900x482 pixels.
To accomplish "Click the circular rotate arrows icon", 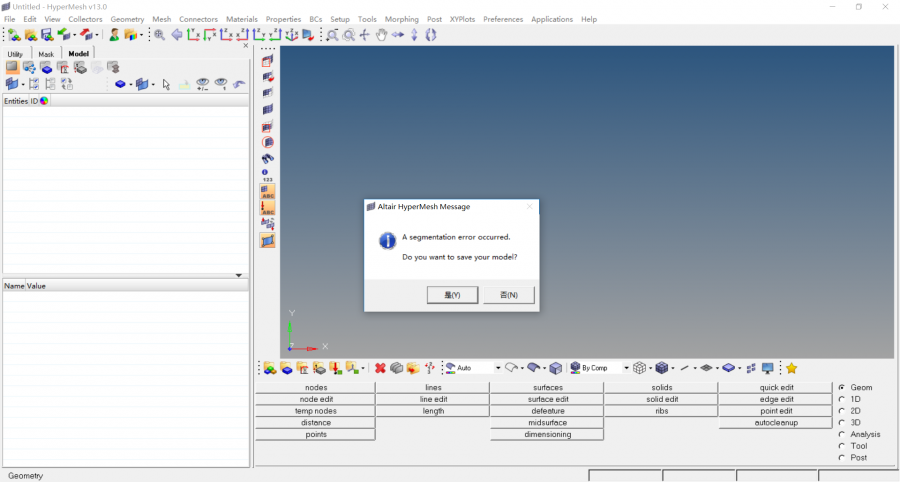I will (x=430, y=35).
